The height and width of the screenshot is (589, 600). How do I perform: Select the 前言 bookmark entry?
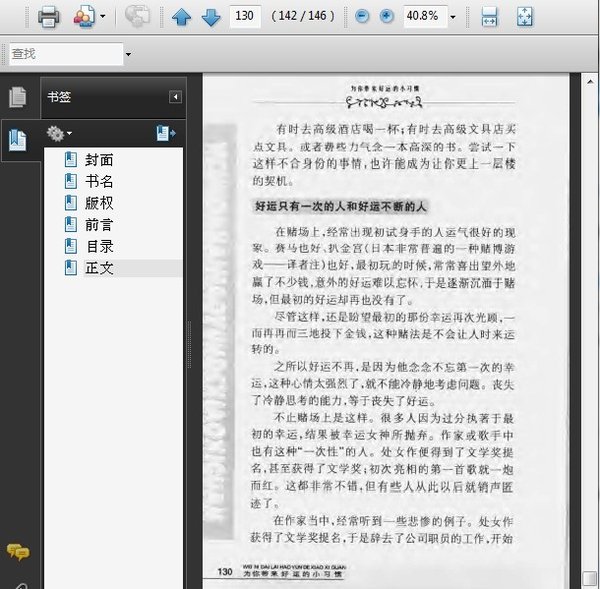coord(99,225)
